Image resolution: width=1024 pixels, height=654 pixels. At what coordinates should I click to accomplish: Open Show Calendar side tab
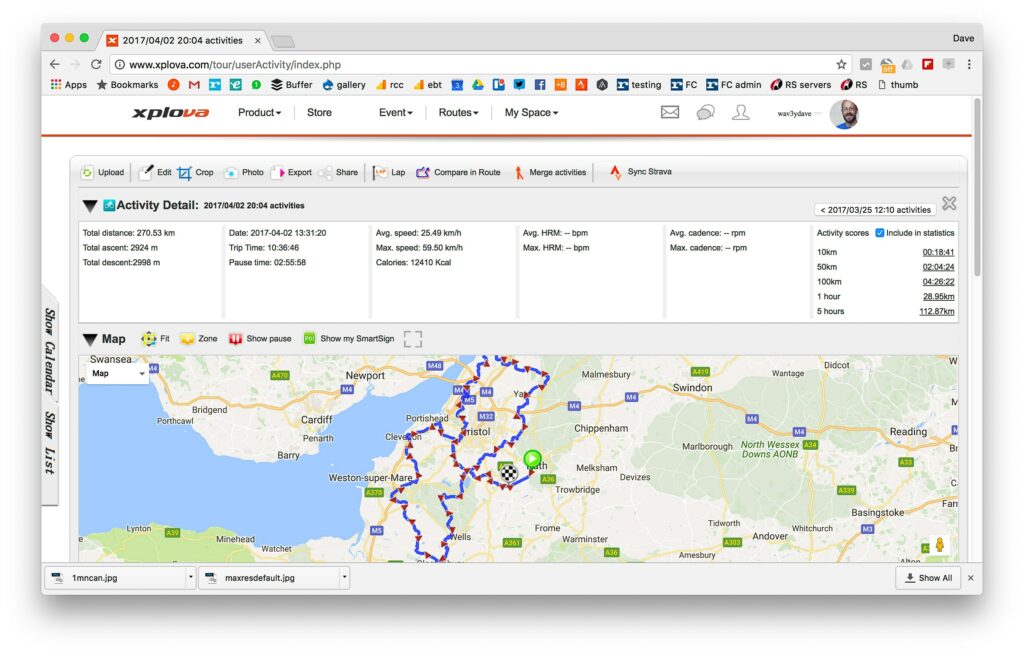50,350
